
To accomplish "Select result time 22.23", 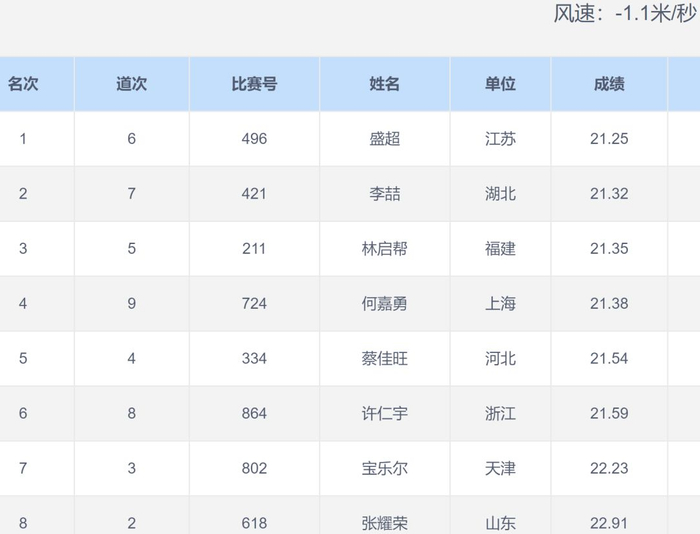I will coord(609,468).
